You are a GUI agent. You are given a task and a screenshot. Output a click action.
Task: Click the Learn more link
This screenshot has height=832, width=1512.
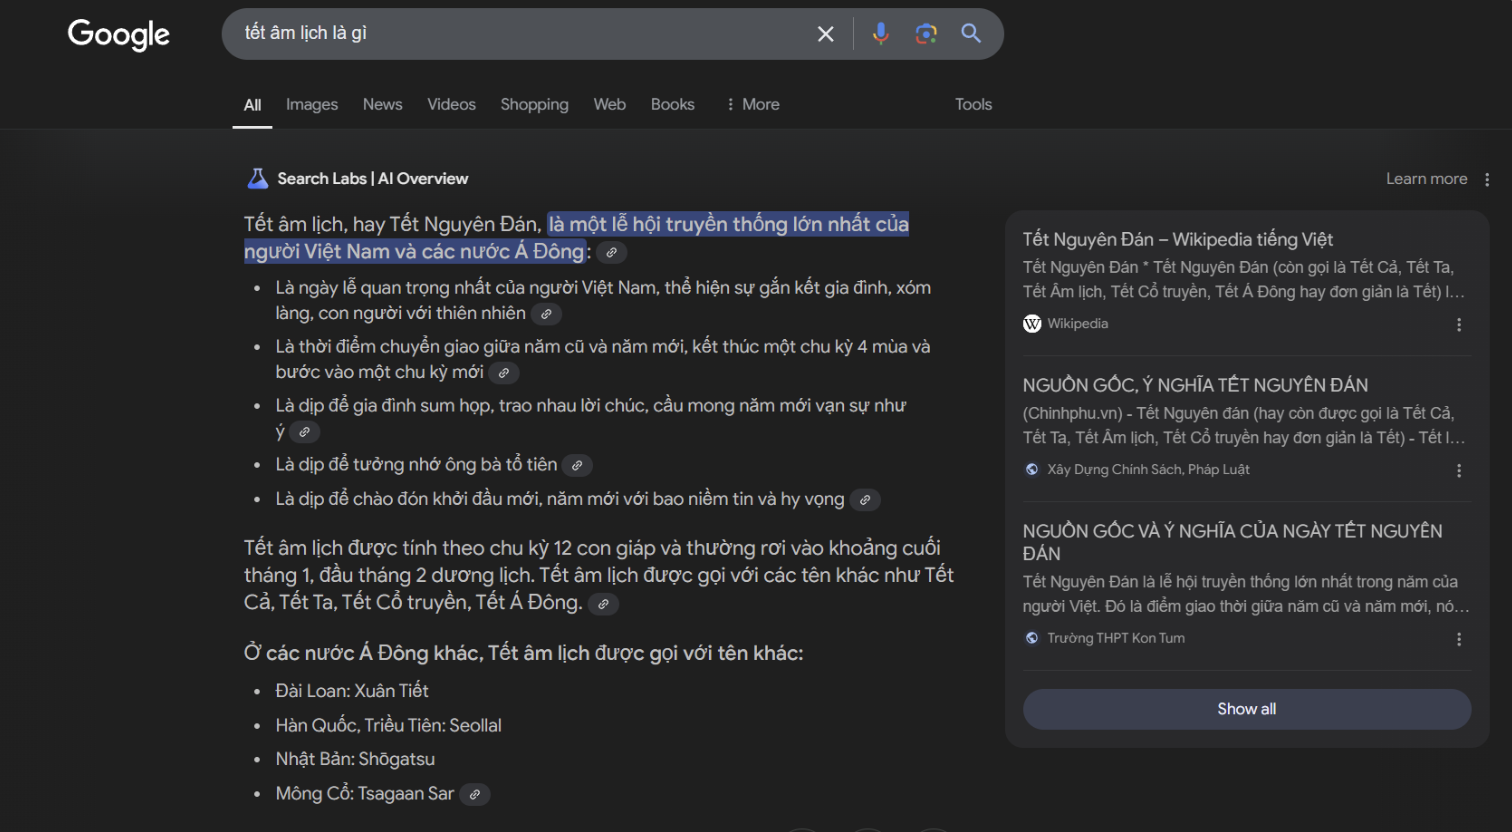(x=1426, y=179)
